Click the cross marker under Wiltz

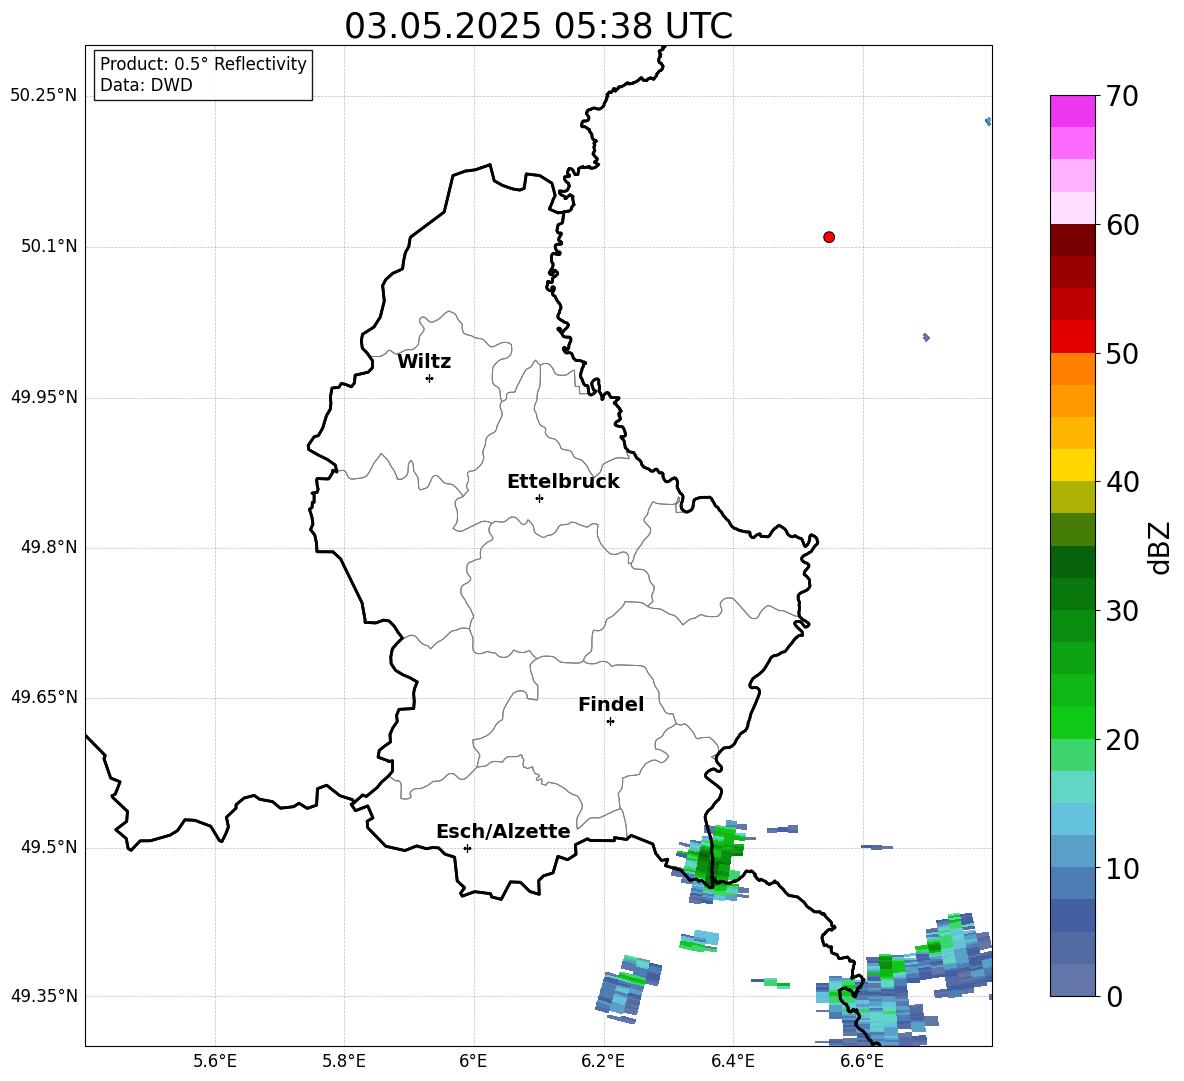click(430, 378)
